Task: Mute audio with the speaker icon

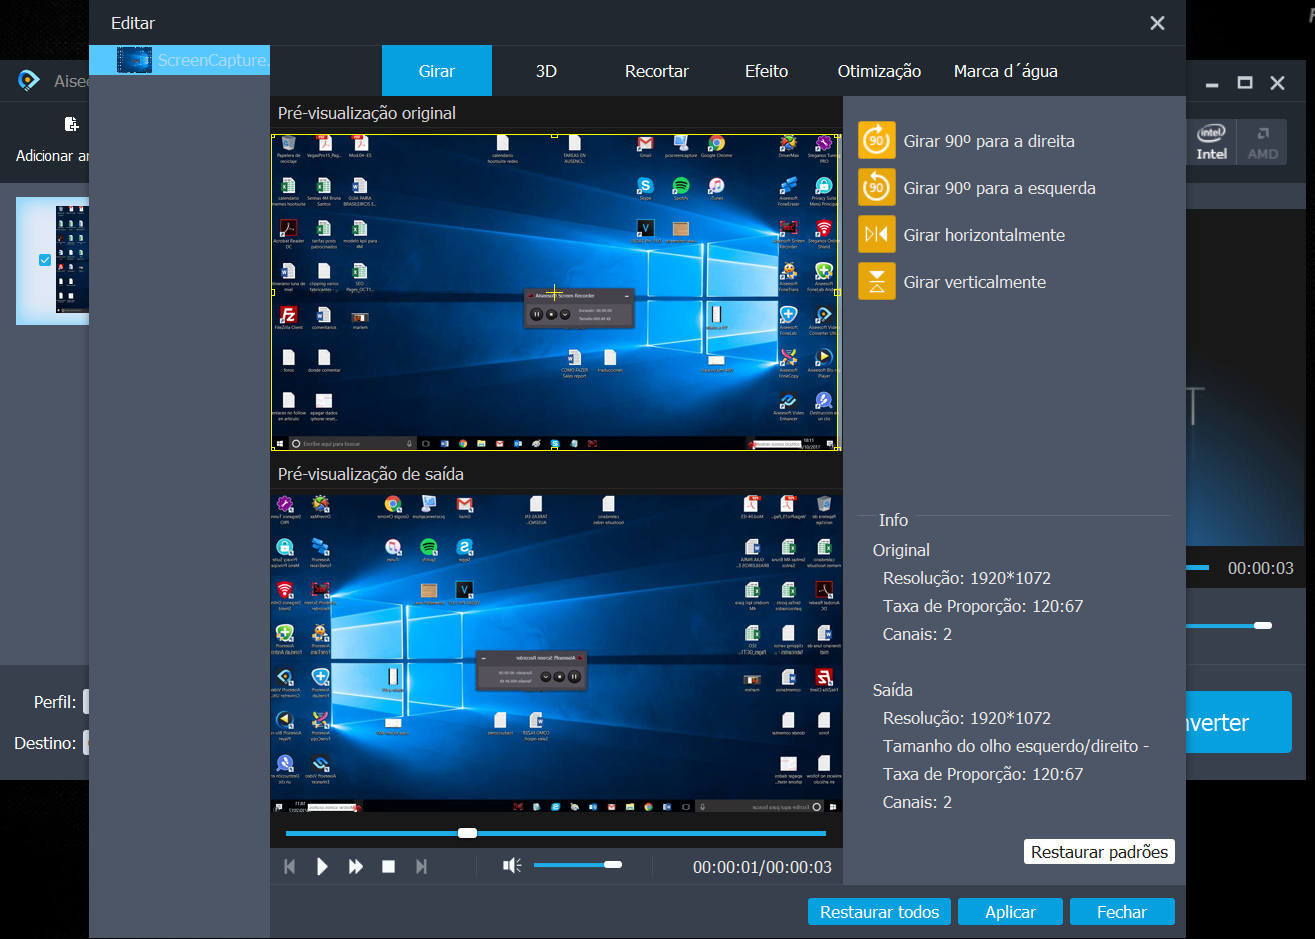Action: click(x=512, y=866)
